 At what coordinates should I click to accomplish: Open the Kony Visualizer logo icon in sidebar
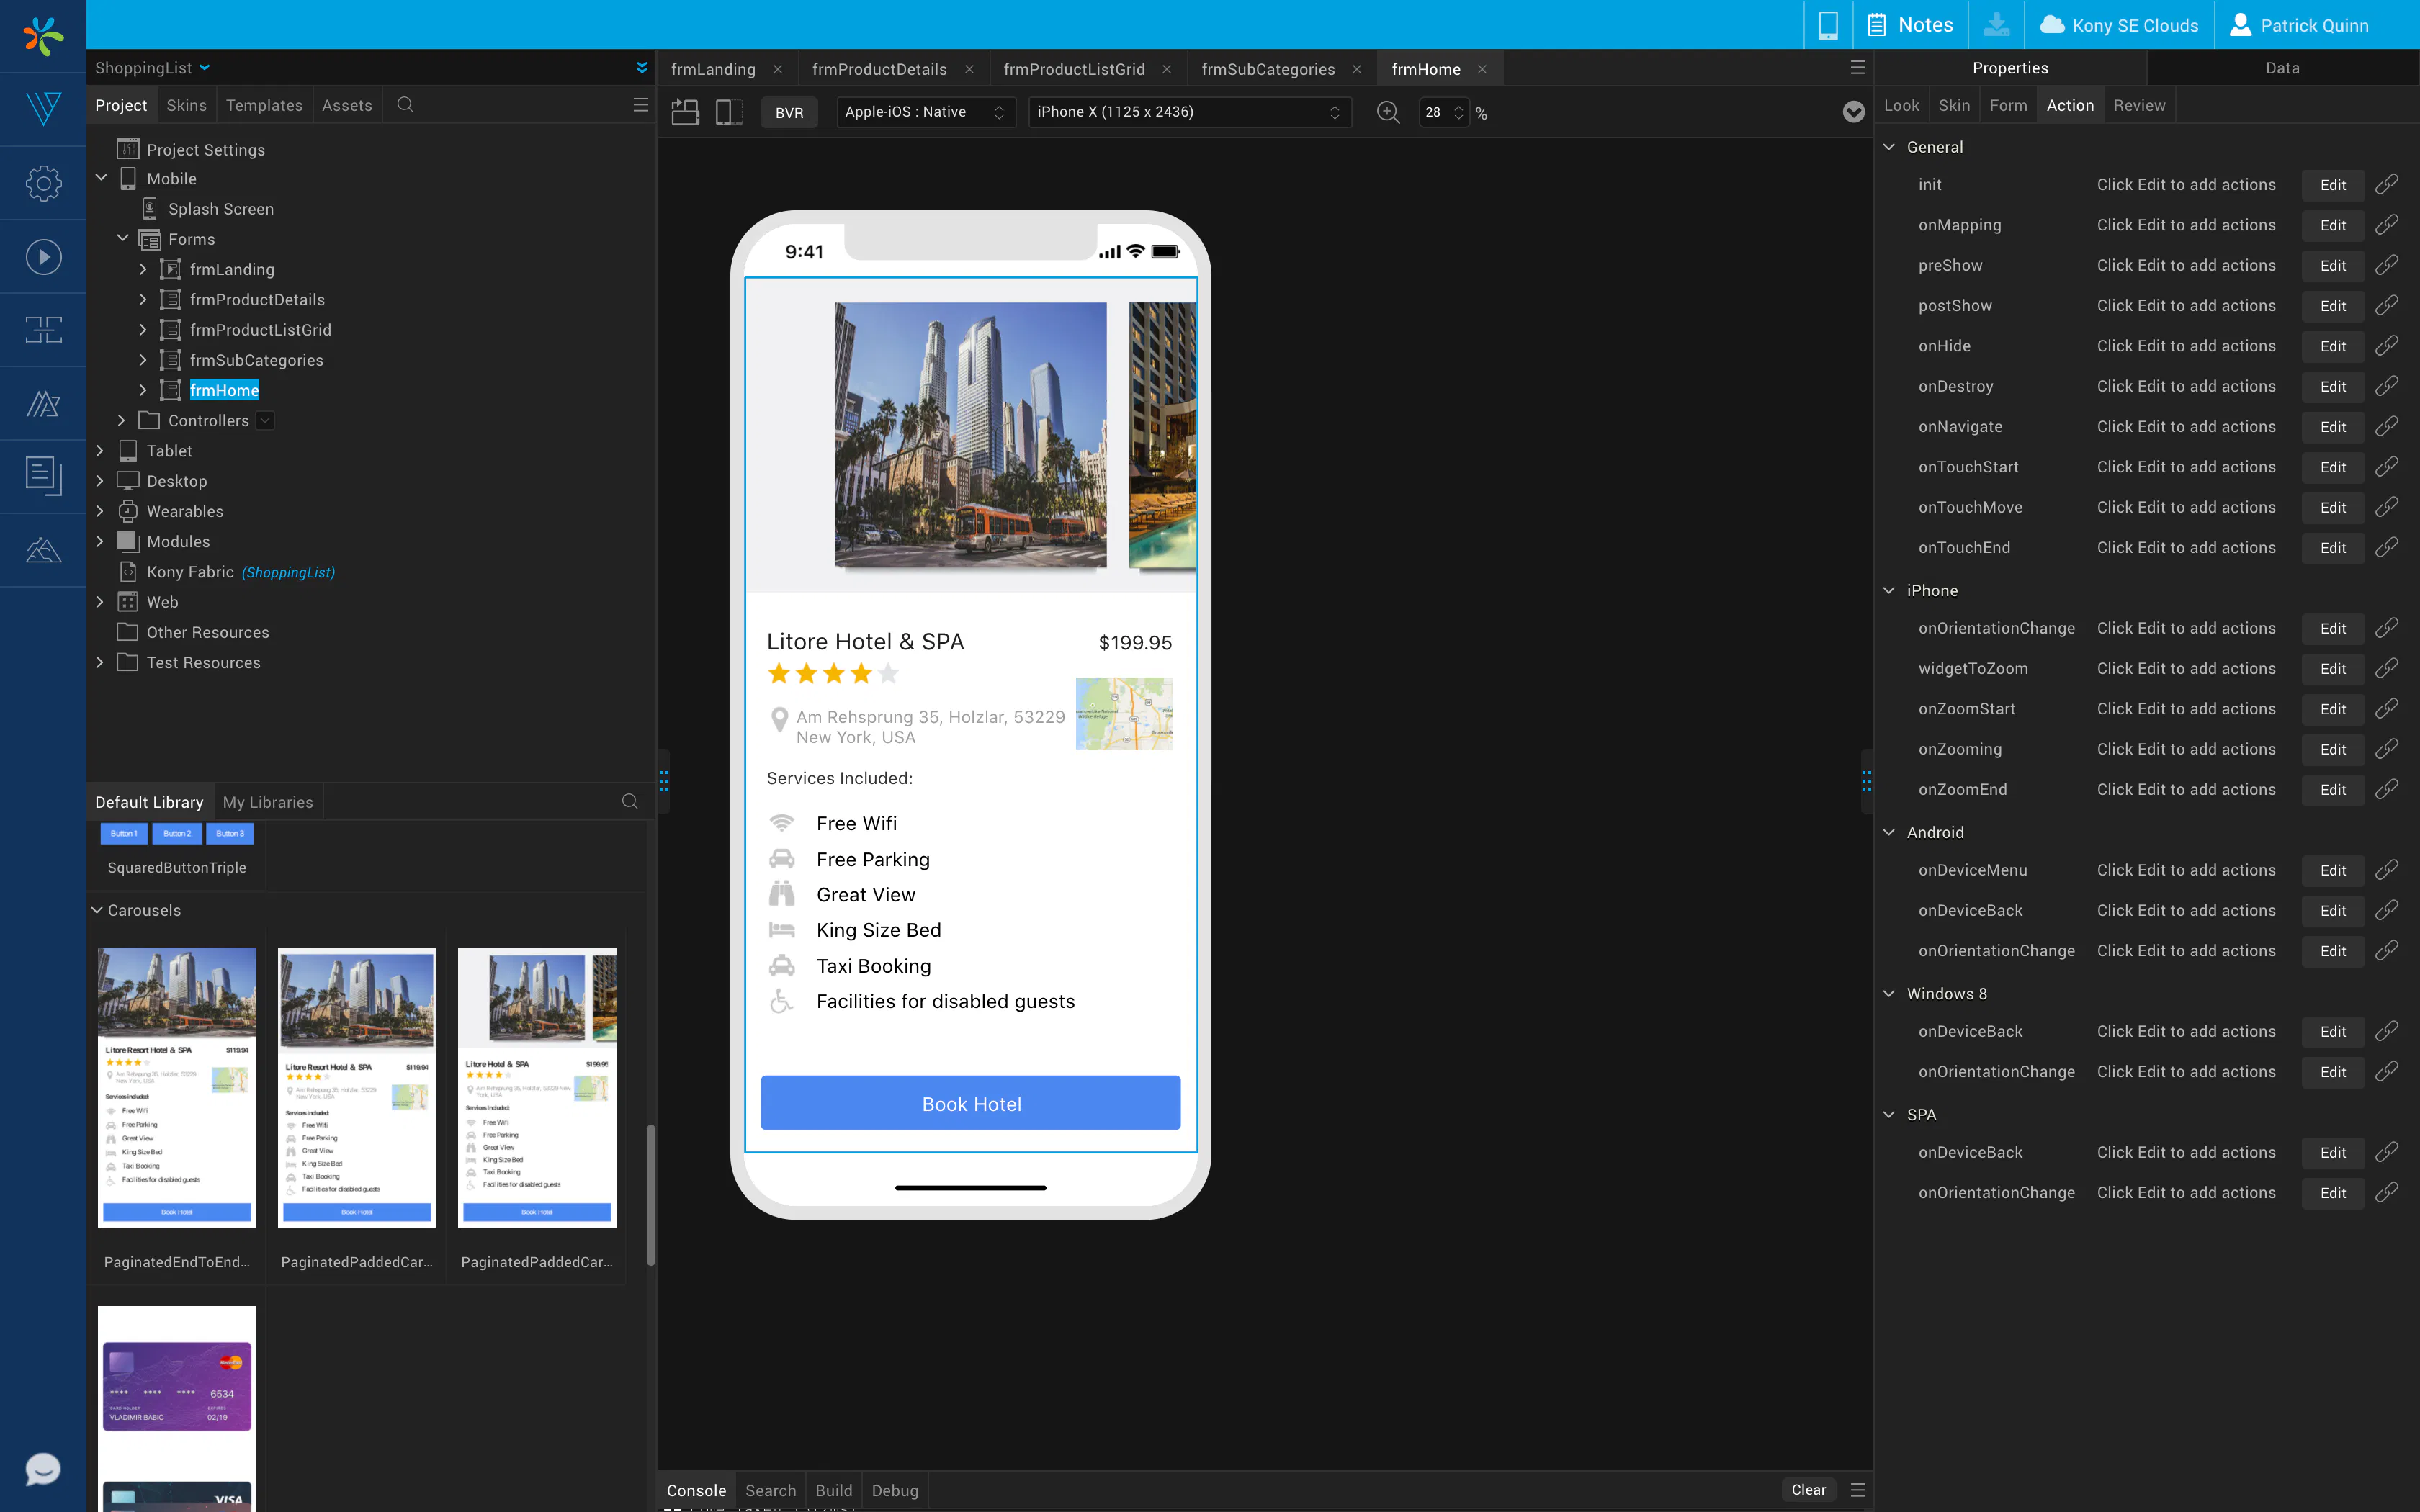(43, 108)
